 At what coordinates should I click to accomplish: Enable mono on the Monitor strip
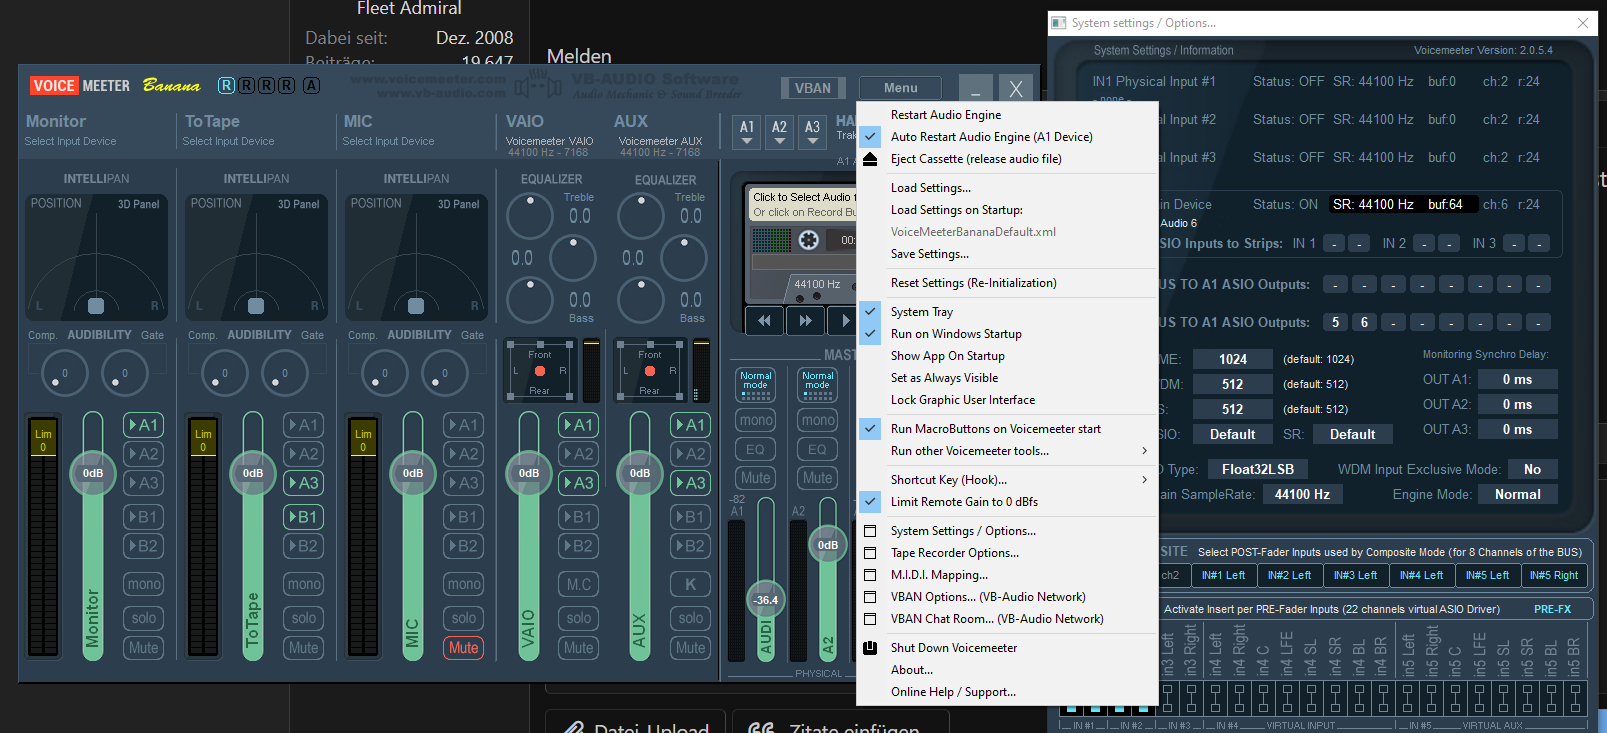point(143,584)
